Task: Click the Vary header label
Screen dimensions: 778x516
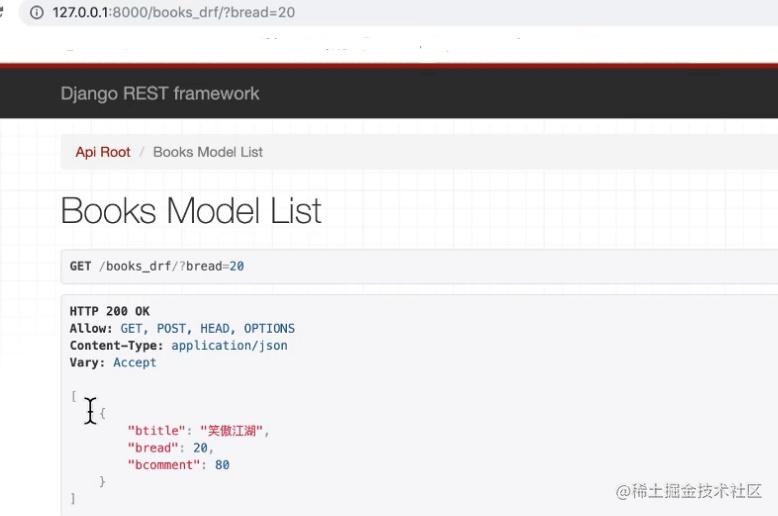Action: coord(87,363)
